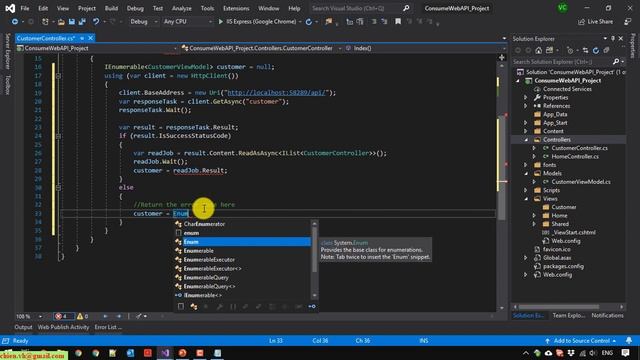Expand the References node
640x360 pixels.
(x=525, y=106)
